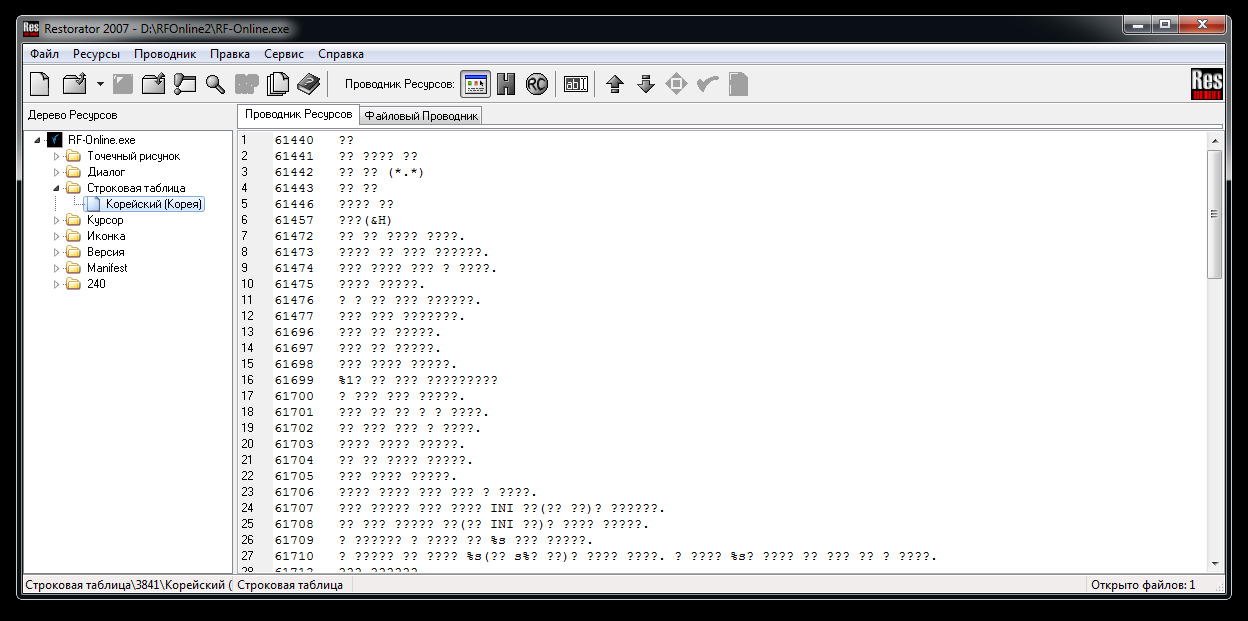This screenshot has height=621, width=1248.
Task: Click status bar path Строковая таблица\3841
Action: [127, 585]
